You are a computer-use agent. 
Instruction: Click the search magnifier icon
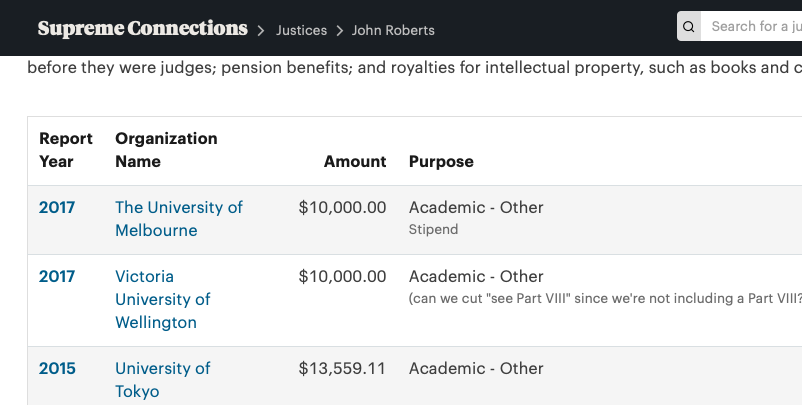tap(689, 27)
